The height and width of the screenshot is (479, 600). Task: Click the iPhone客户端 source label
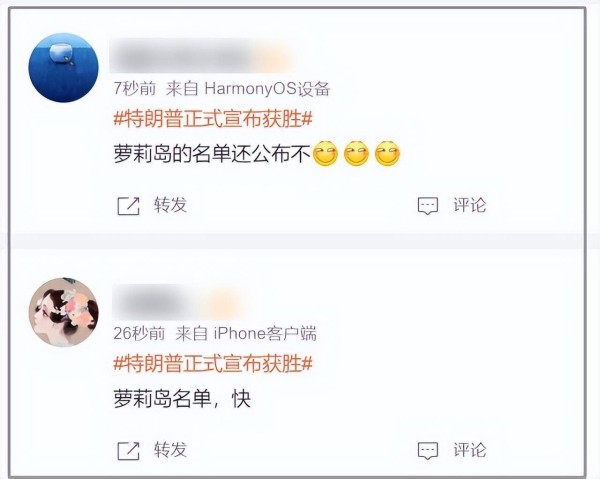pos(265,334)
